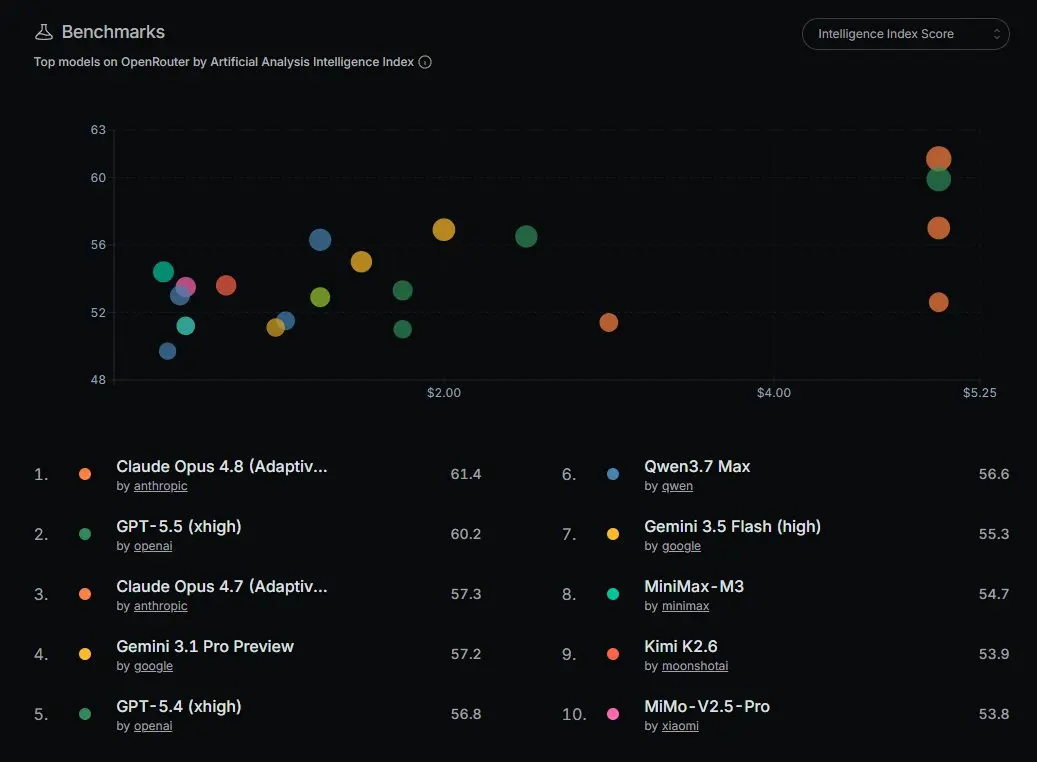Click the 55.3 score value
Screen dimensions: 1037x762
click(x=994, y=534)
